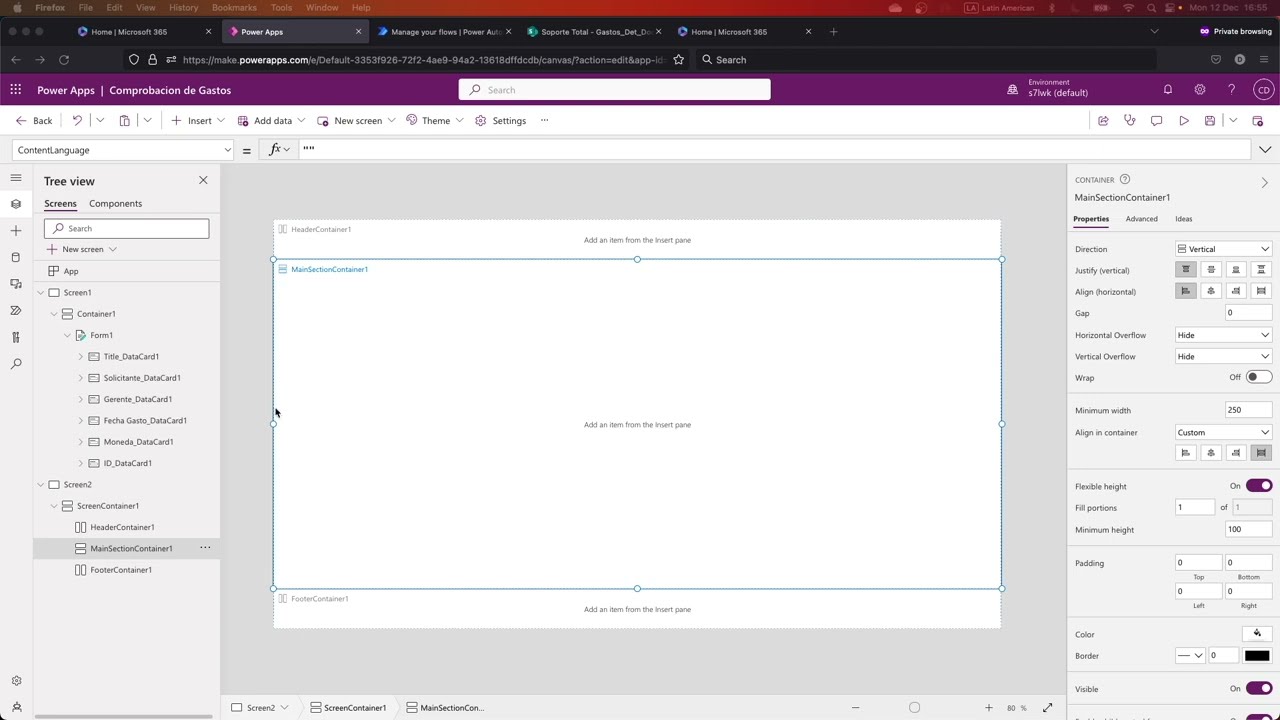Image resolution: width=1280 pixels, height=720 pixels.
Task: Open left rail Settings gear at bottom
Action: click(x=16, y=681)
